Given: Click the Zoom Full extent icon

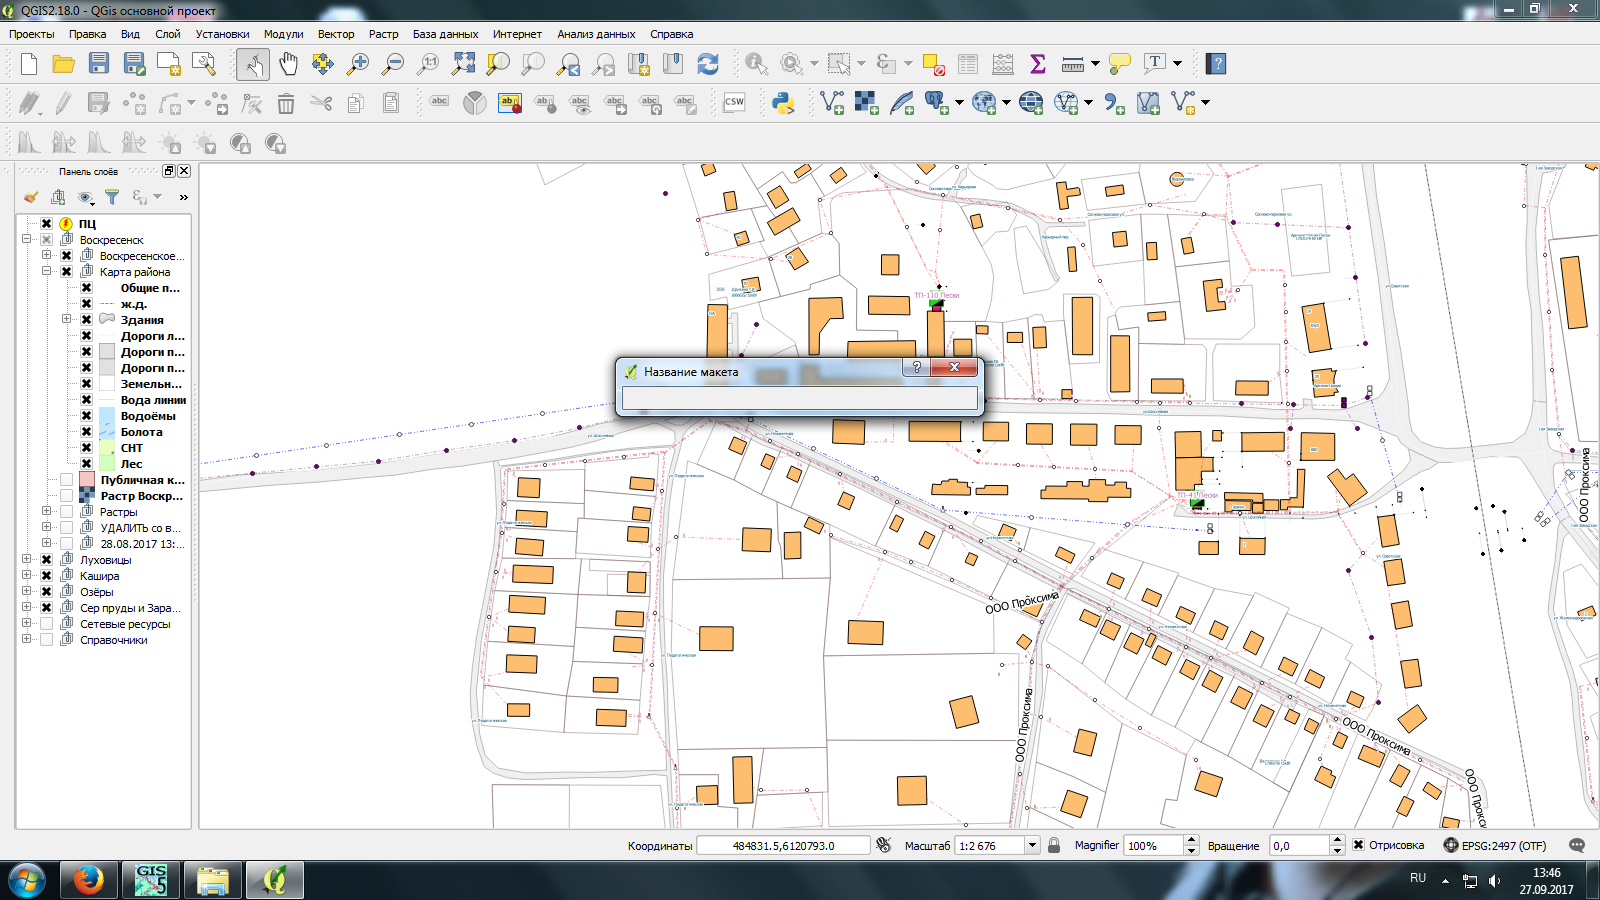Looking at the screenshot, I should [463, 65].
